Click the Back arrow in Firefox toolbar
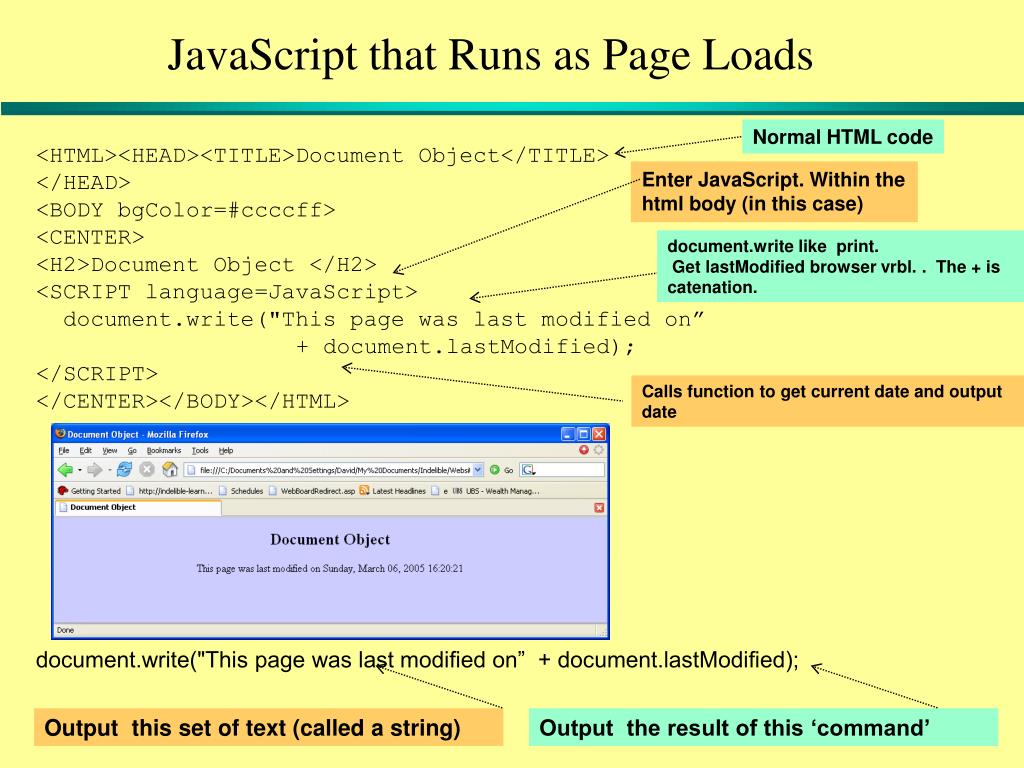The width and height of the screenshot is (1024, 768). (x=65, y=470)
